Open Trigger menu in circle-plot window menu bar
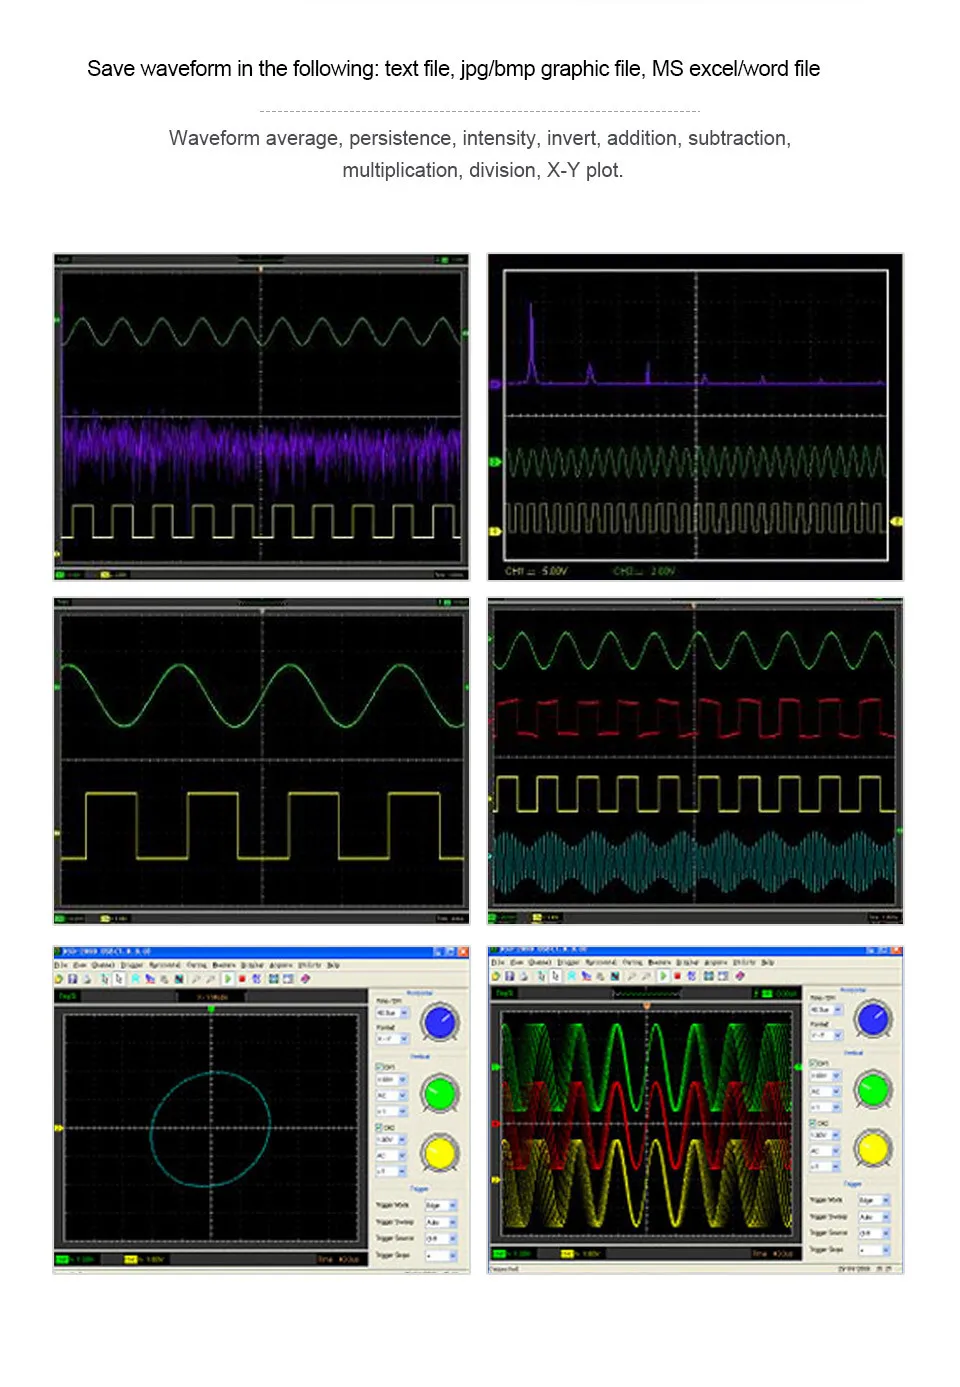Screen dimensions: 960x1387 tap(131, 965)
